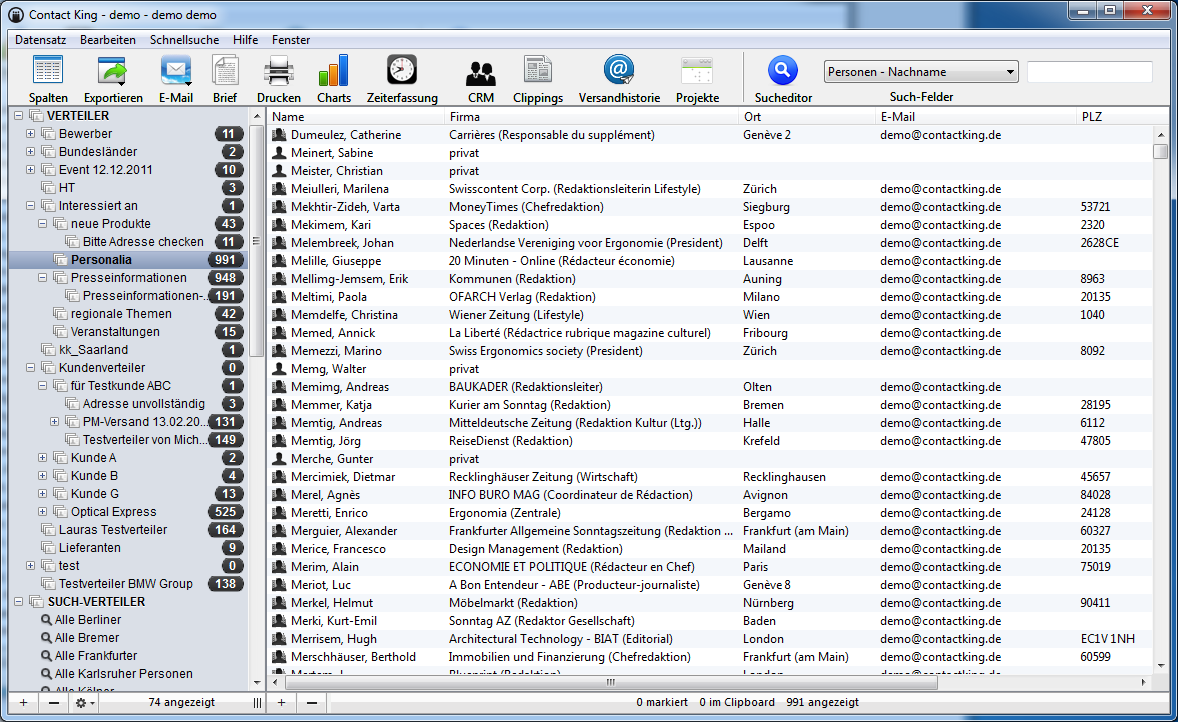Open the Fenster menu
The height and width of the screenshot is (722, 1178).
pyautogui.click(x=291, y=40)
